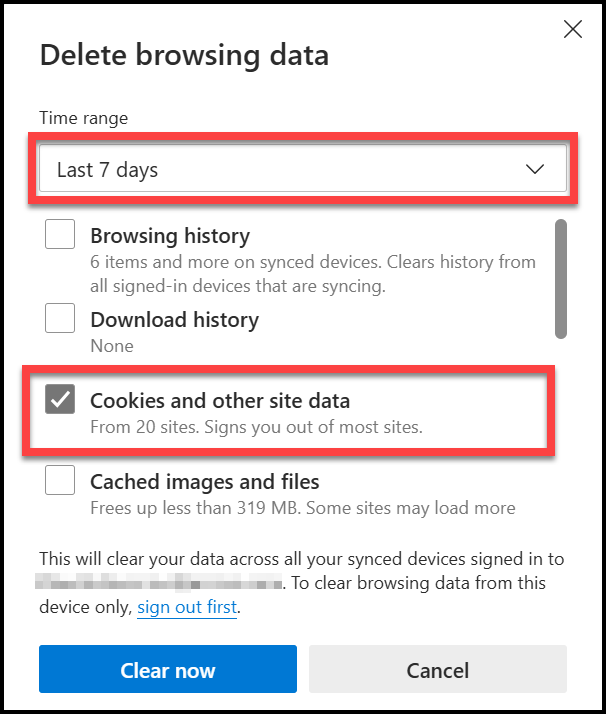Tick the Browsing history checkbox
The image size is (606, 714).
(x=60, y=236)
